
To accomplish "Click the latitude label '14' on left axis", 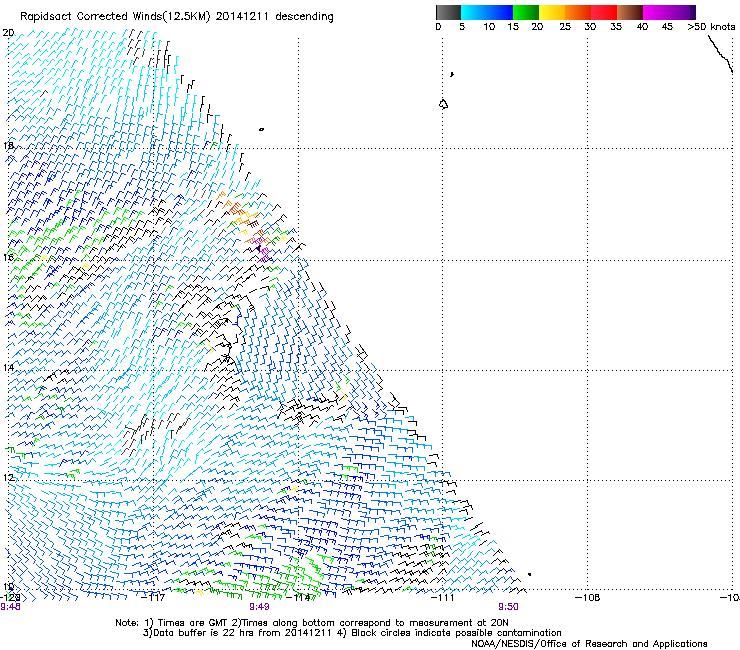I will click(8, 367).
